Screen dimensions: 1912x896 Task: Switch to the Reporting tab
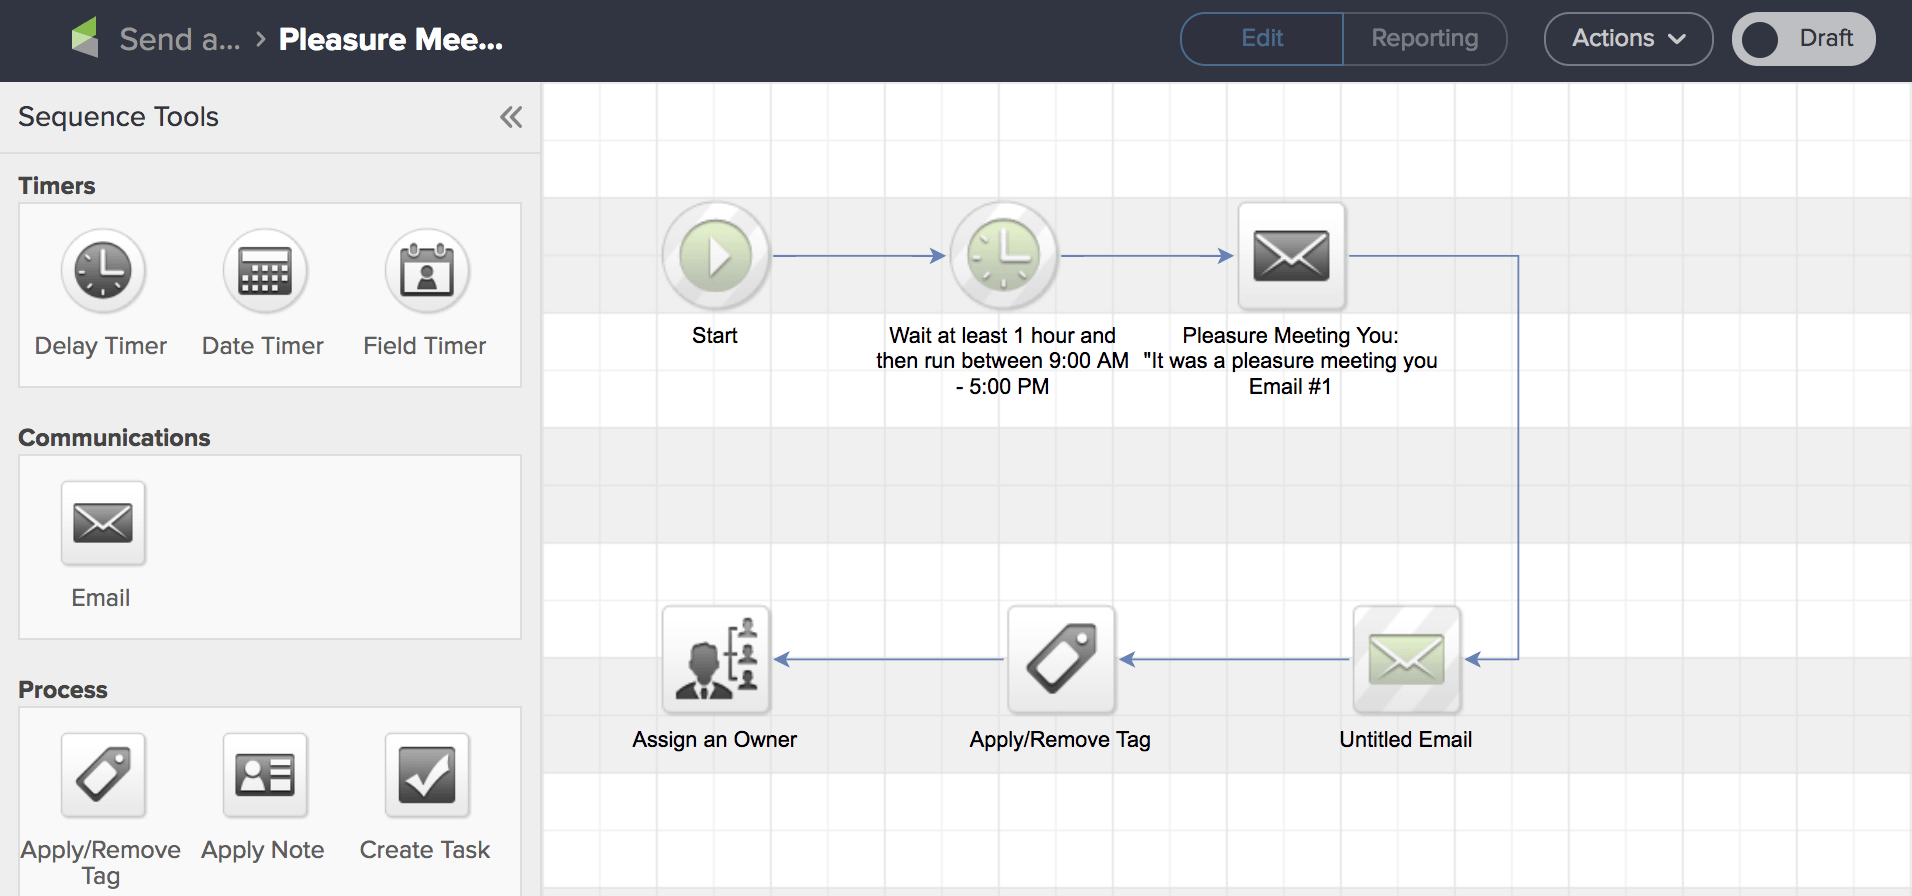click(1424, 39)
